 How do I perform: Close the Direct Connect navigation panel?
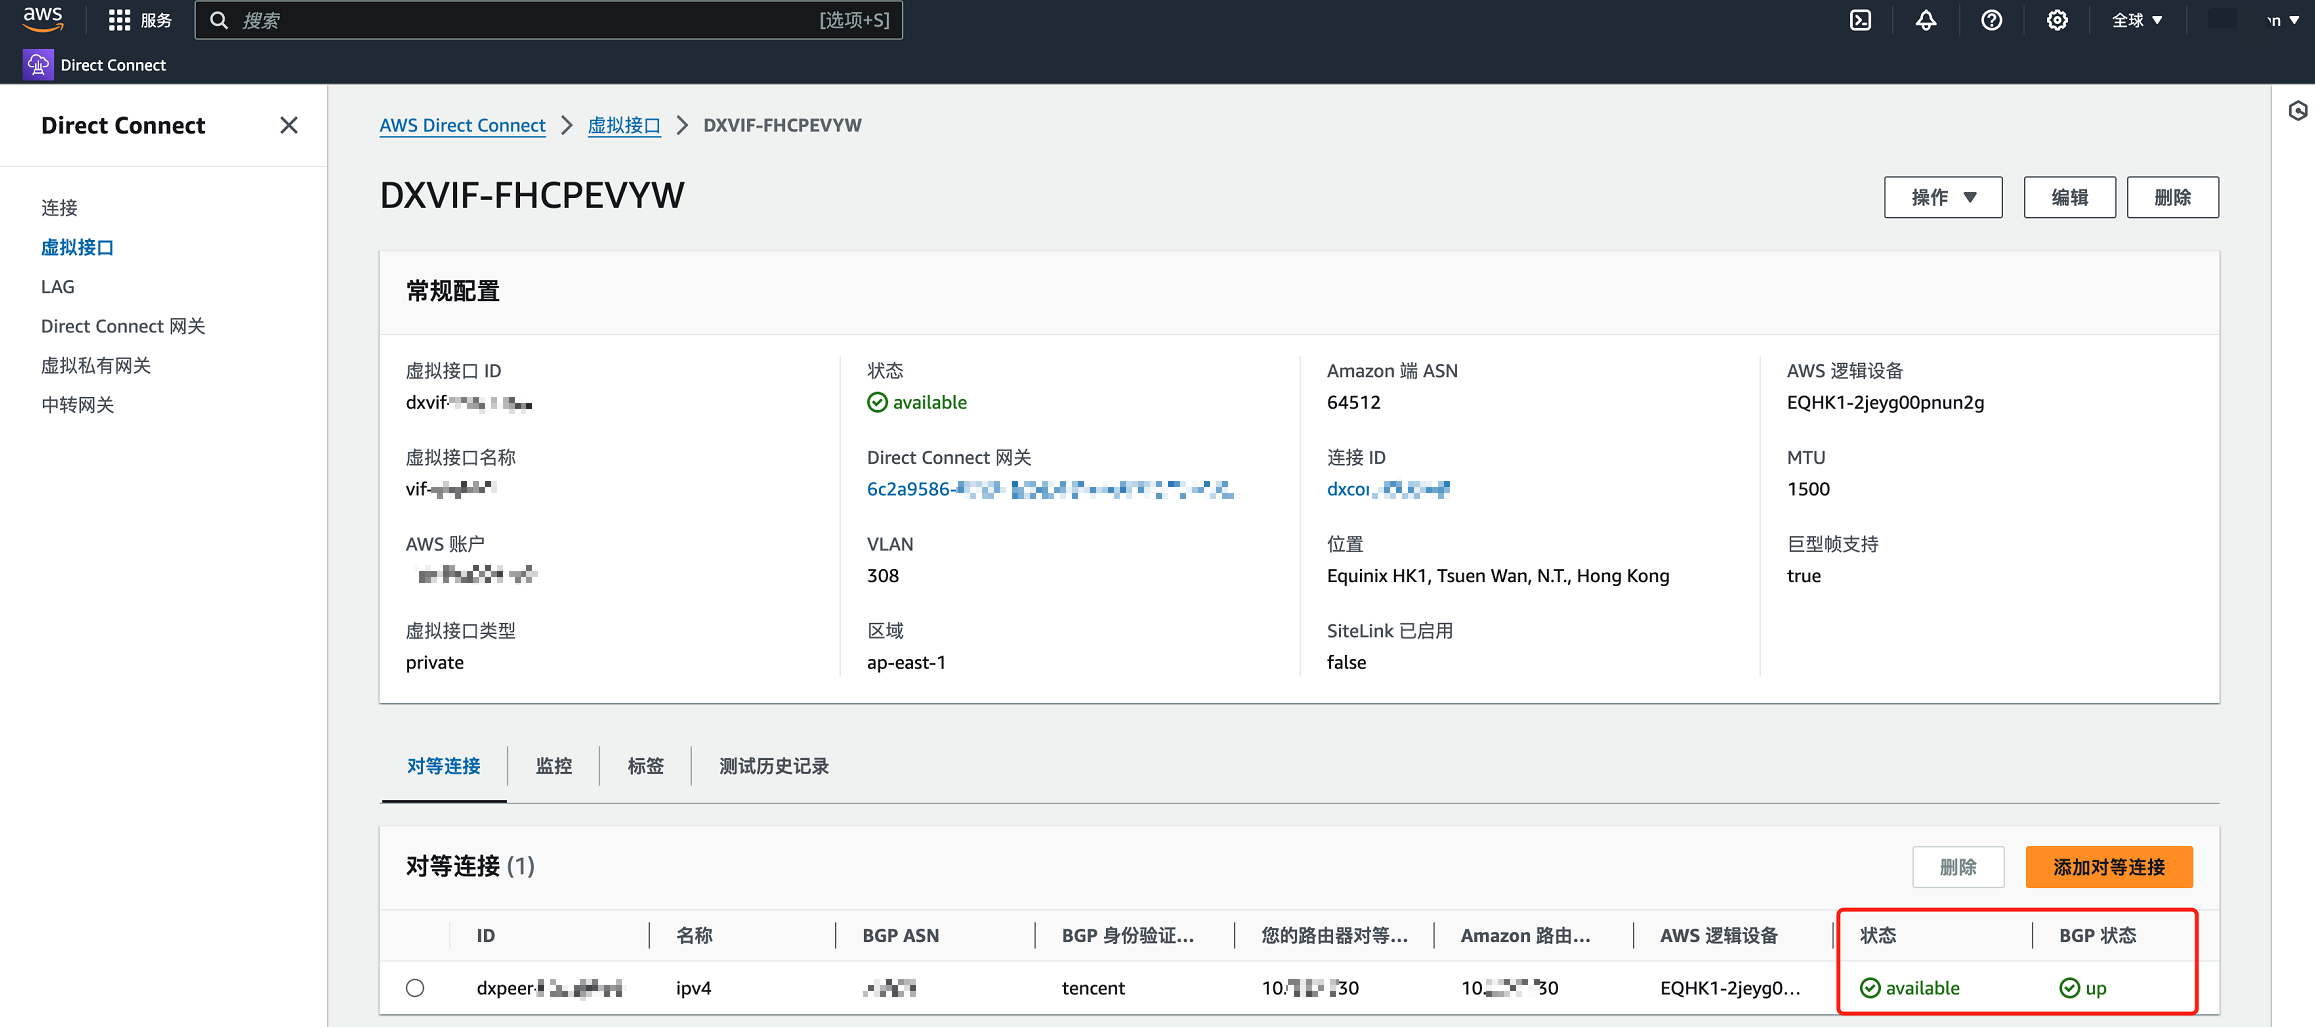(x=289, y=125)
